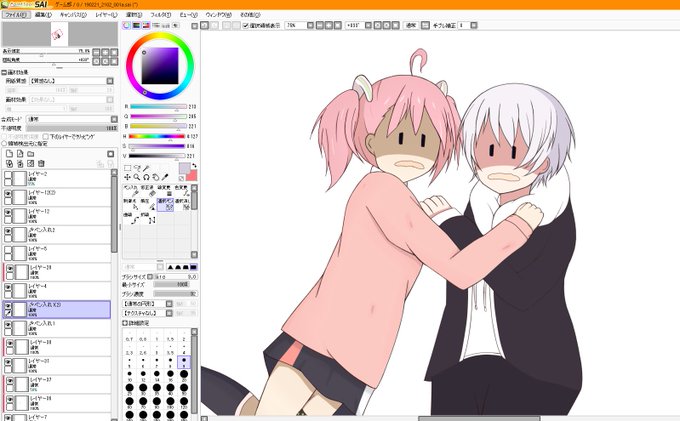Show hidden layer レイヤー5
680x421 pixels.
pos(8,250)
